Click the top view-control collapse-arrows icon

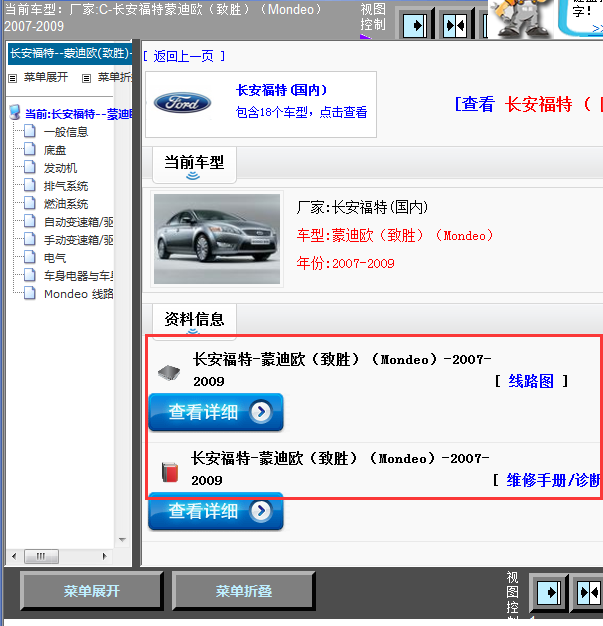coord(455,26)
